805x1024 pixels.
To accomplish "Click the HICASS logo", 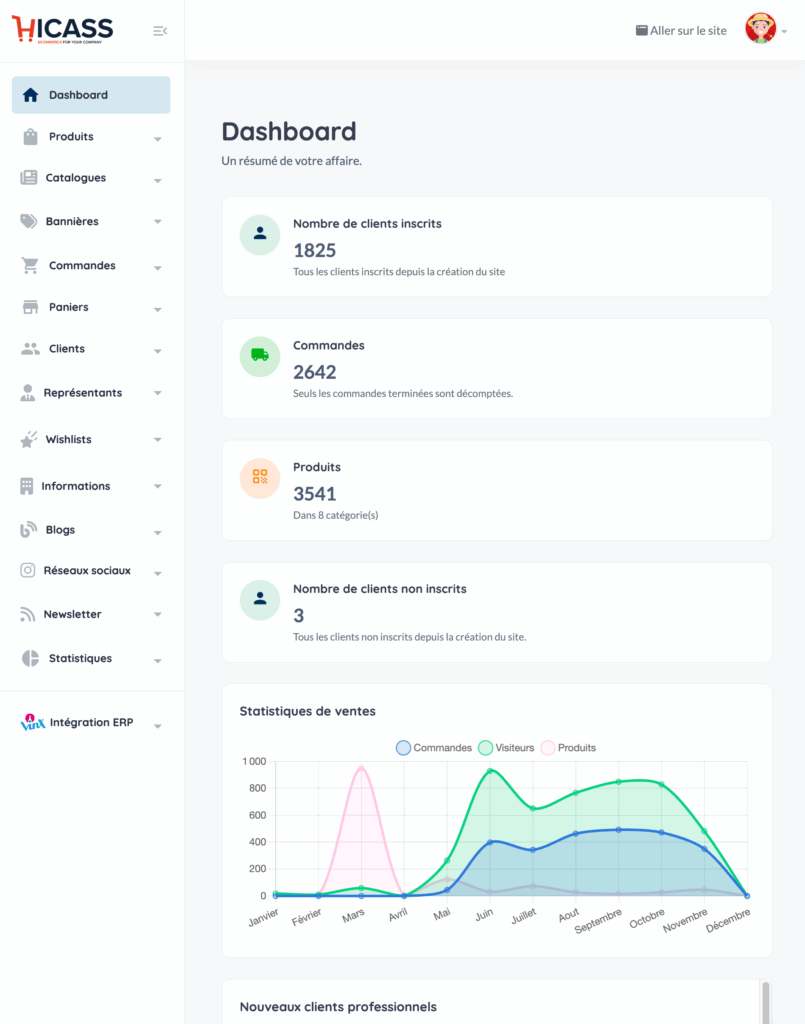I will tap(62, 29).
